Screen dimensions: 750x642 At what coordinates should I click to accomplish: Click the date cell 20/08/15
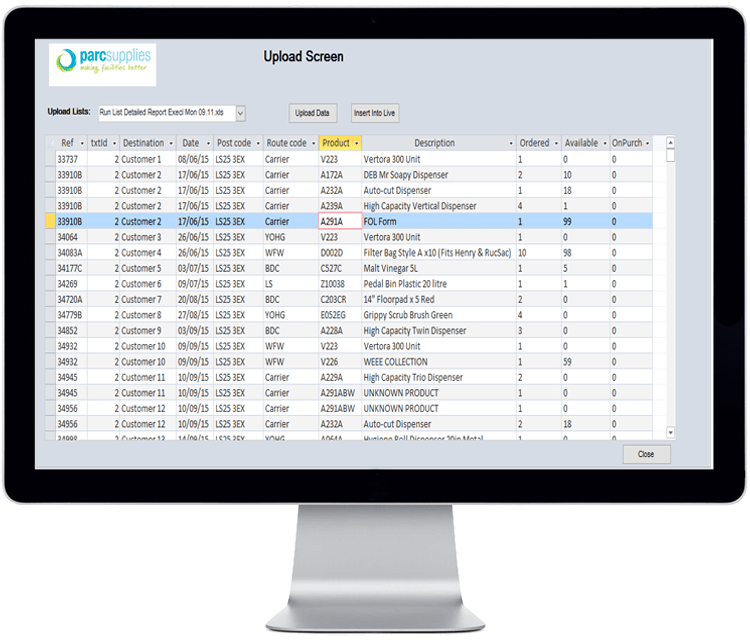click(194, 299)
